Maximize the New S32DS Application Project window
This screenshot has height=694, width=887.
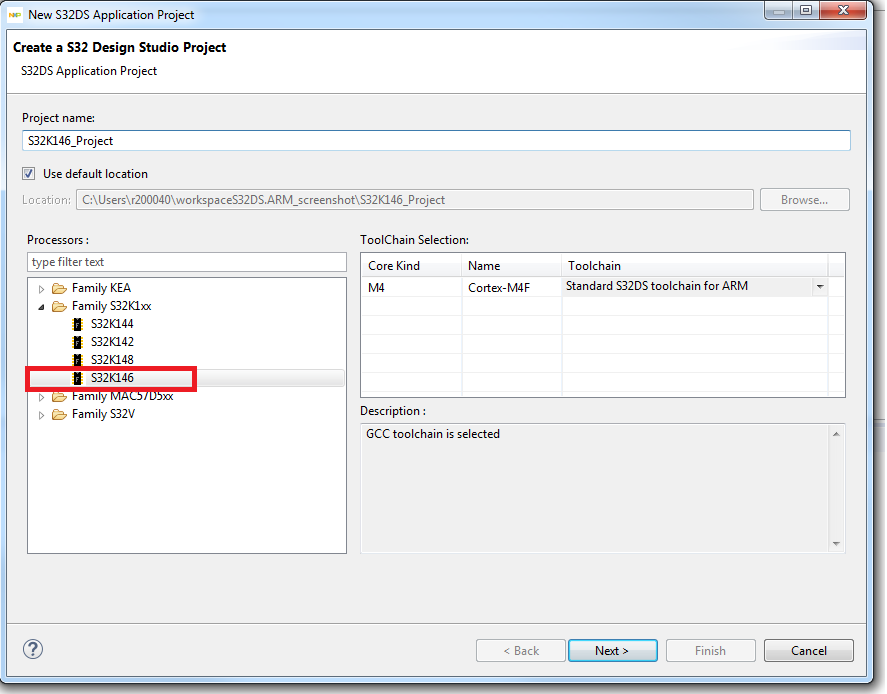[806, 10]
